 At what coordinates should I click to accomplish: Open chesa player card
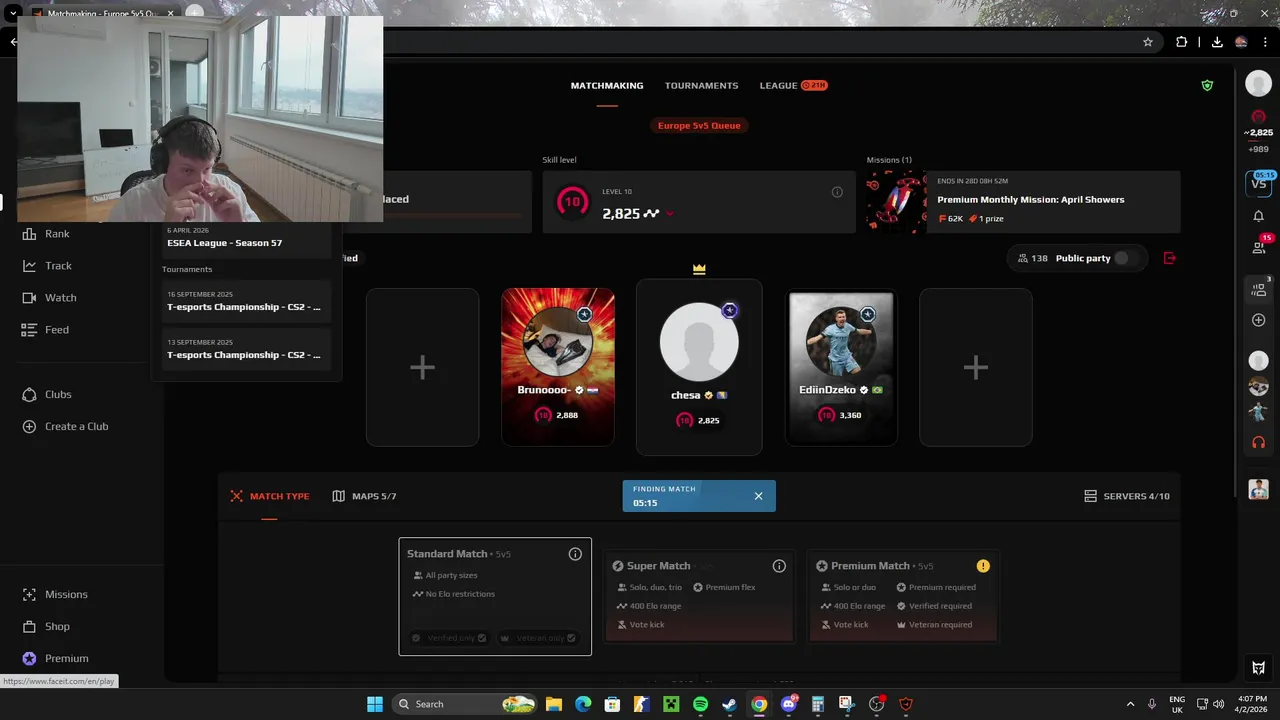click(x=699, y=367)
